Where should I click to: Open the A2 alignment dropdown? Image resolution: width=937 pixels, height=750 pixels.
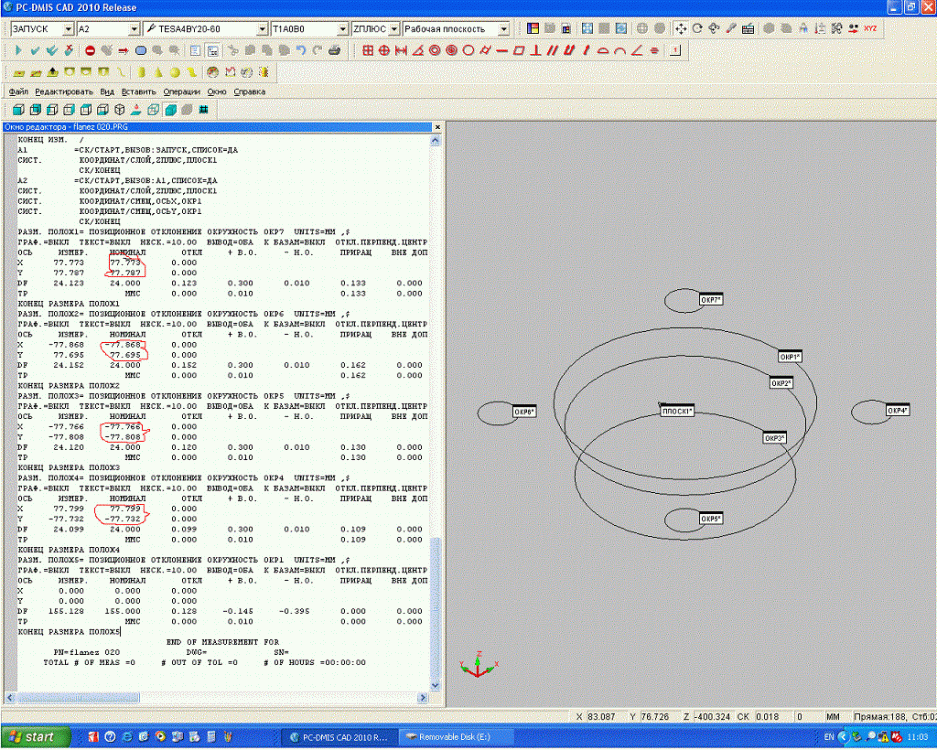134,29
